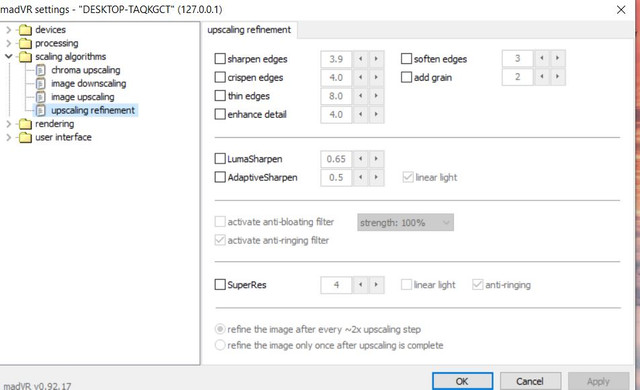
Task: Select chroma upscaling in the tree
Action: [86, 70]
